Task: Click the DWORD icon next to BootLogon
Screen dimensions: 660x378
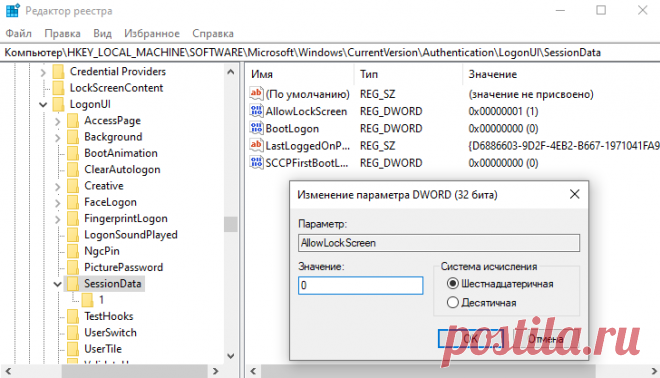Action: point(256,128)
